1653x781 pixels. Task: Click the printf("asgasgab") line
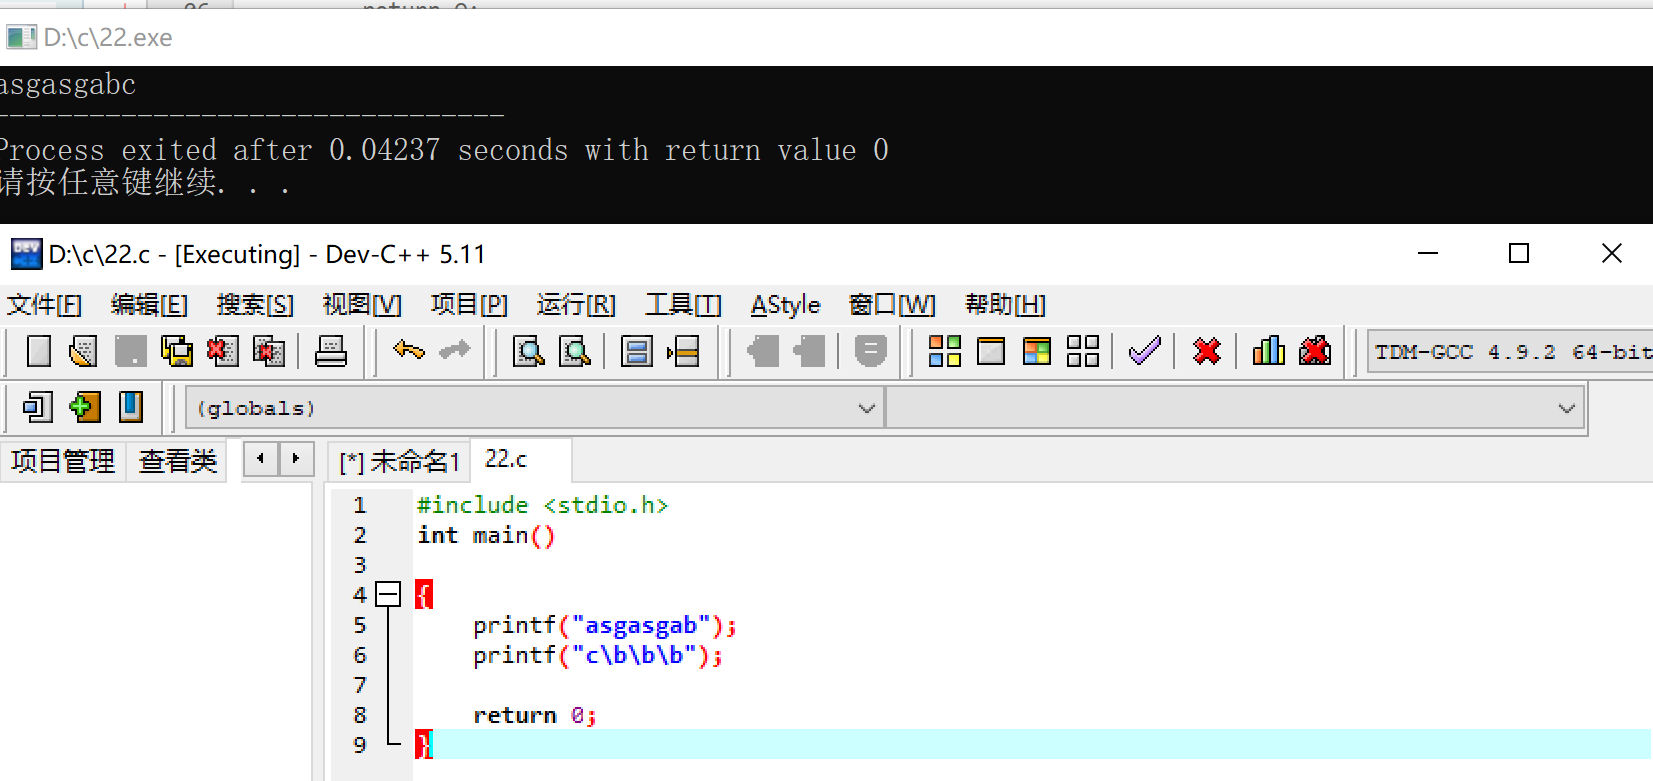pos(605,625)
